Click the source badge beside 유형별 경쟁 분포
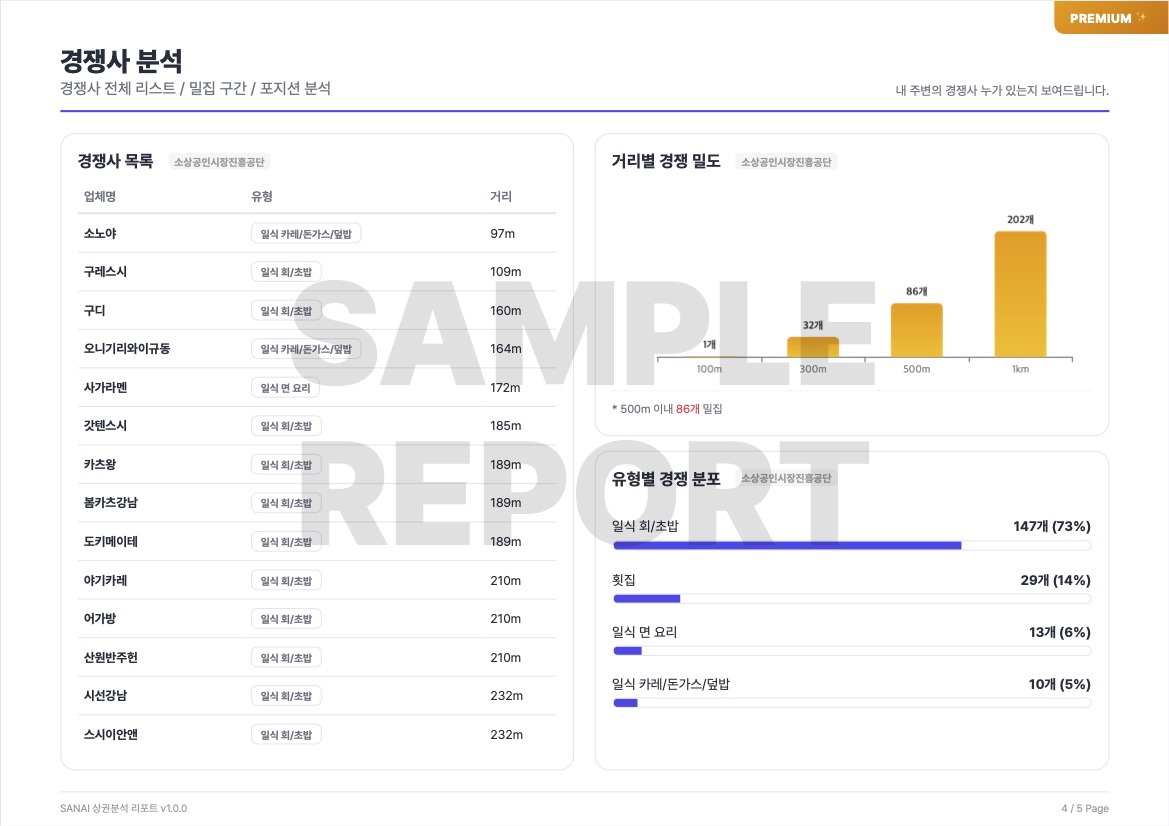 786,479
